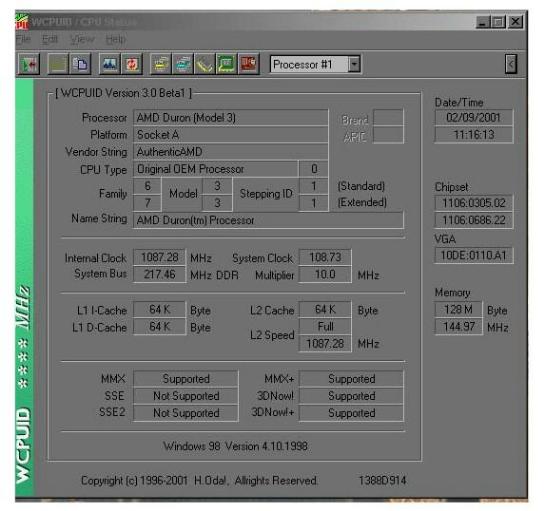Viewport: 544px width, 511px height.
Task: Click the Multiplier value 10.0
Action: [x=325, y=274]
